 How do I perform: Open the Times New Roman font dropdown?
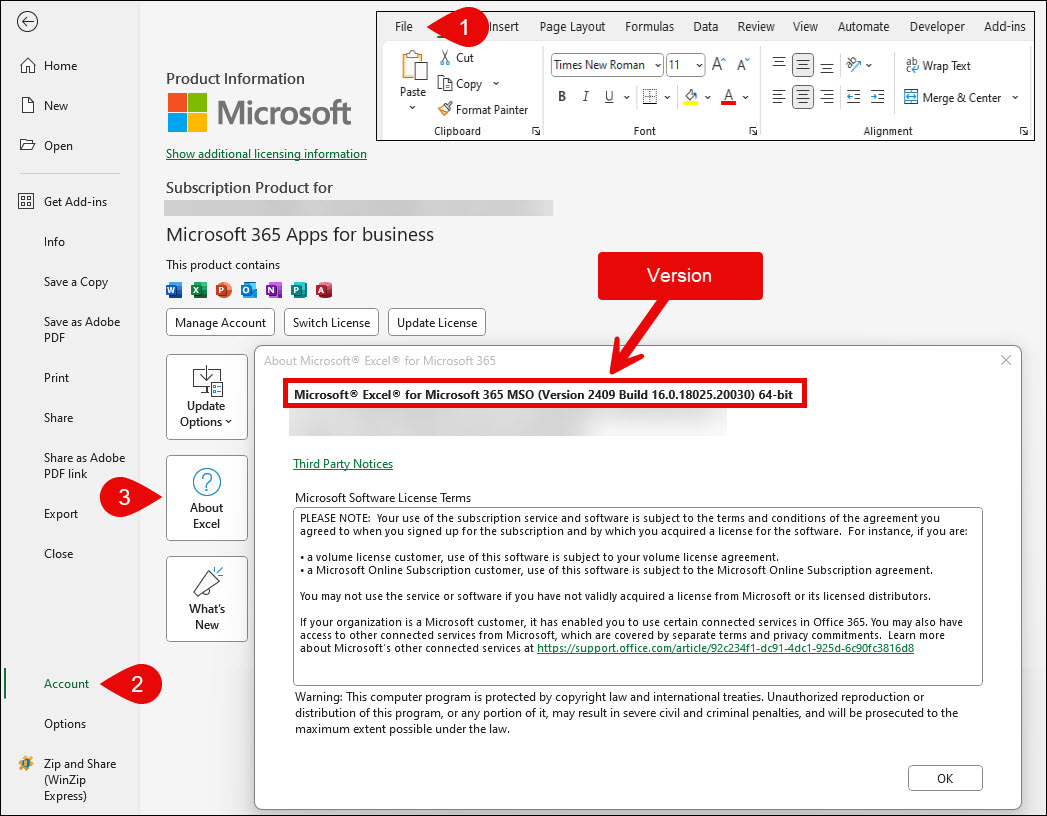pos(607,65)
